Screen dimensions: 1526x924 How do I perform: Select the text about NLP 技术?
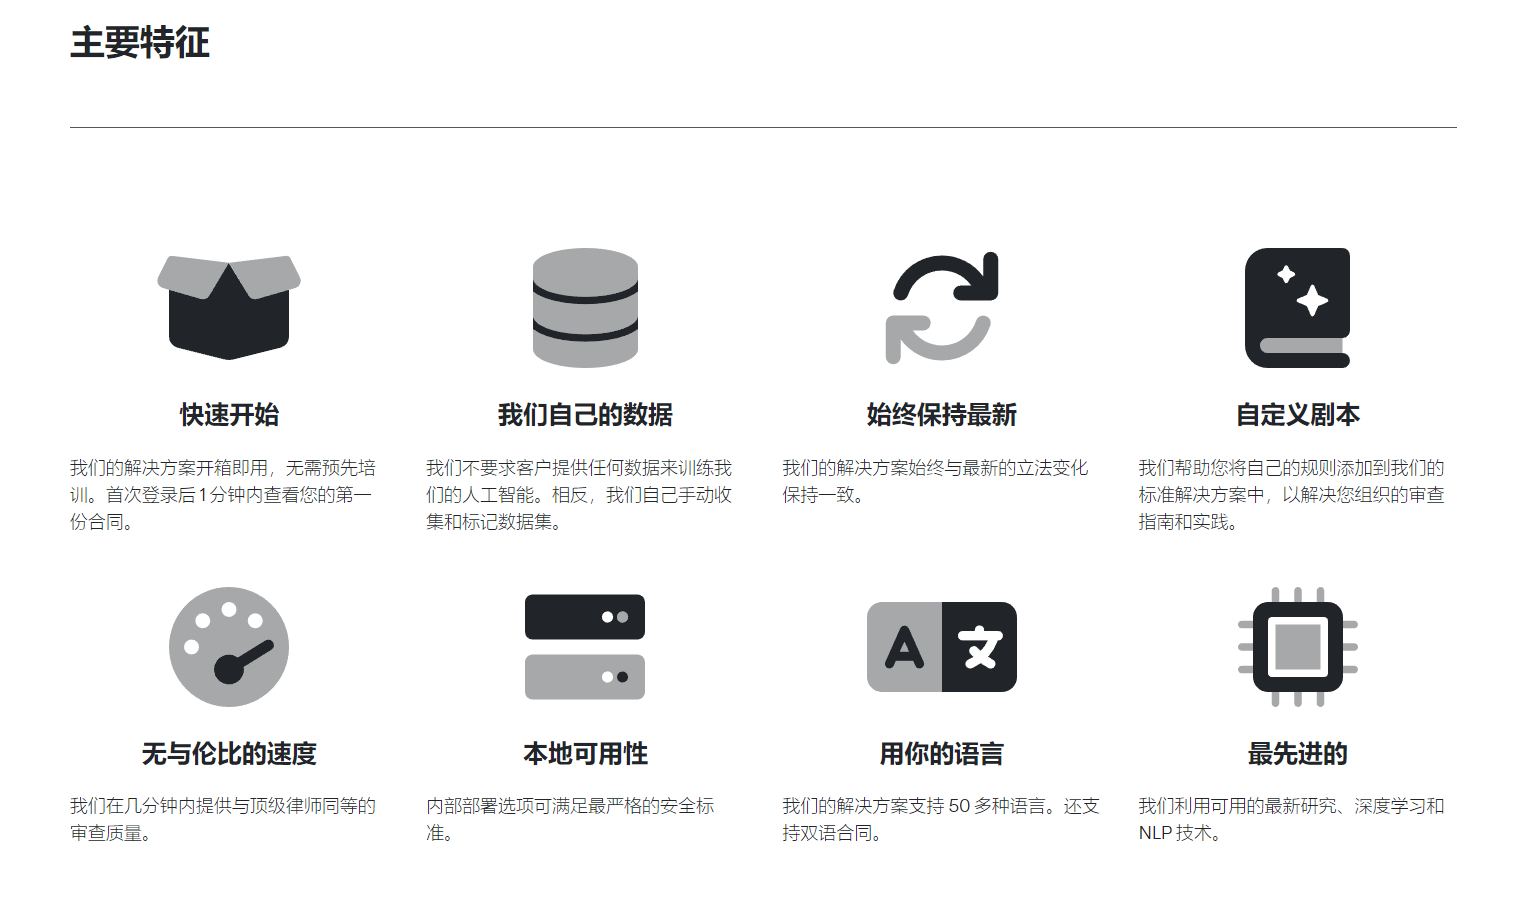1290,820
